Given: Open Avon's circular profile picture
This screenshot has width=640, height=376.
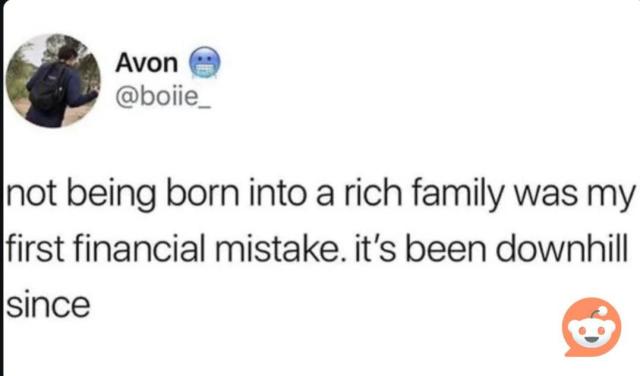Looking at the screenshot, I should (53, 81).
